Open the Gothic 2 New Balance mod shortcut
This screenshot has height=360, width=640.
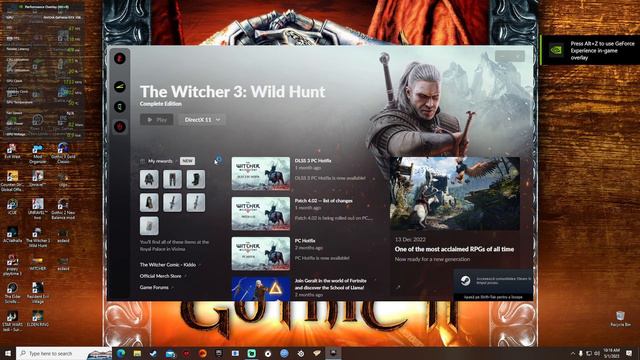click(x=63, y=209)
